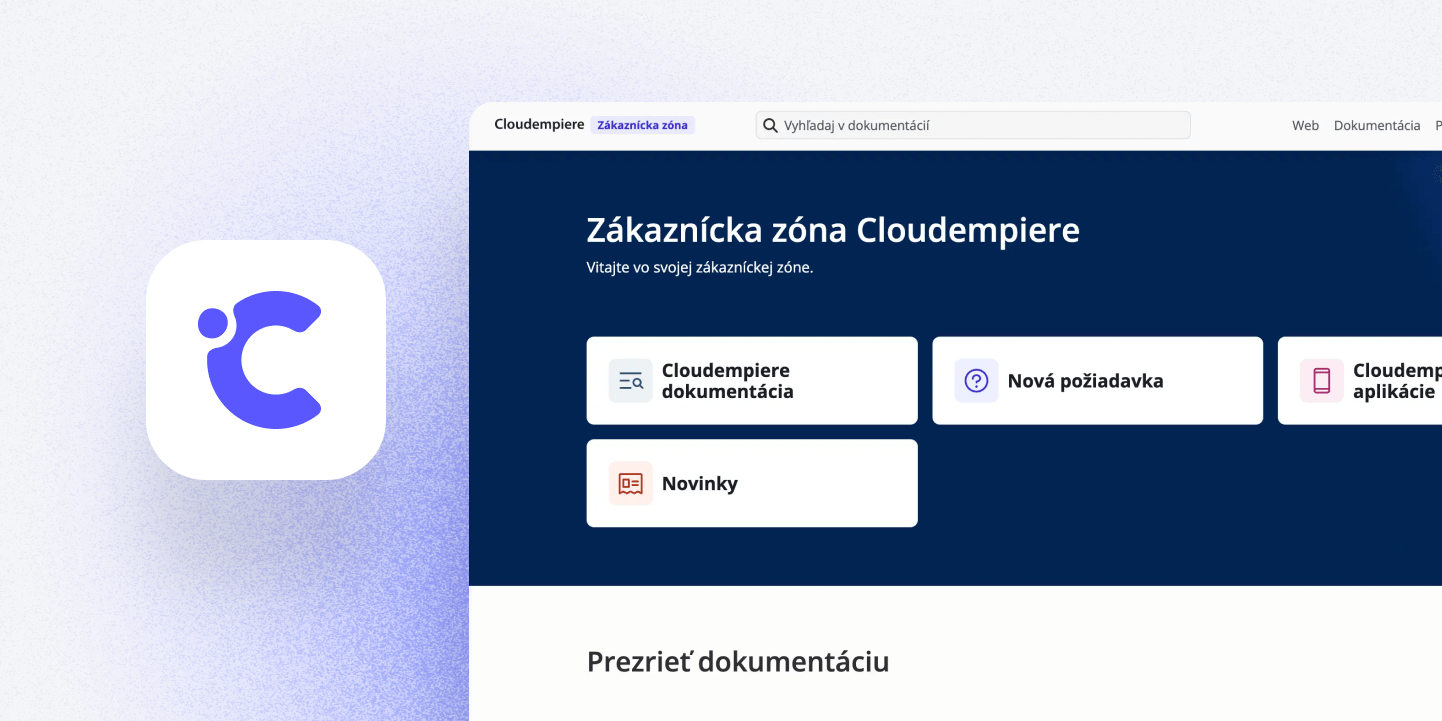Click the documentation search icon on the first card
Image resolution: width=1442 pixels, height=721 pixels.
[x=630, y=381]
